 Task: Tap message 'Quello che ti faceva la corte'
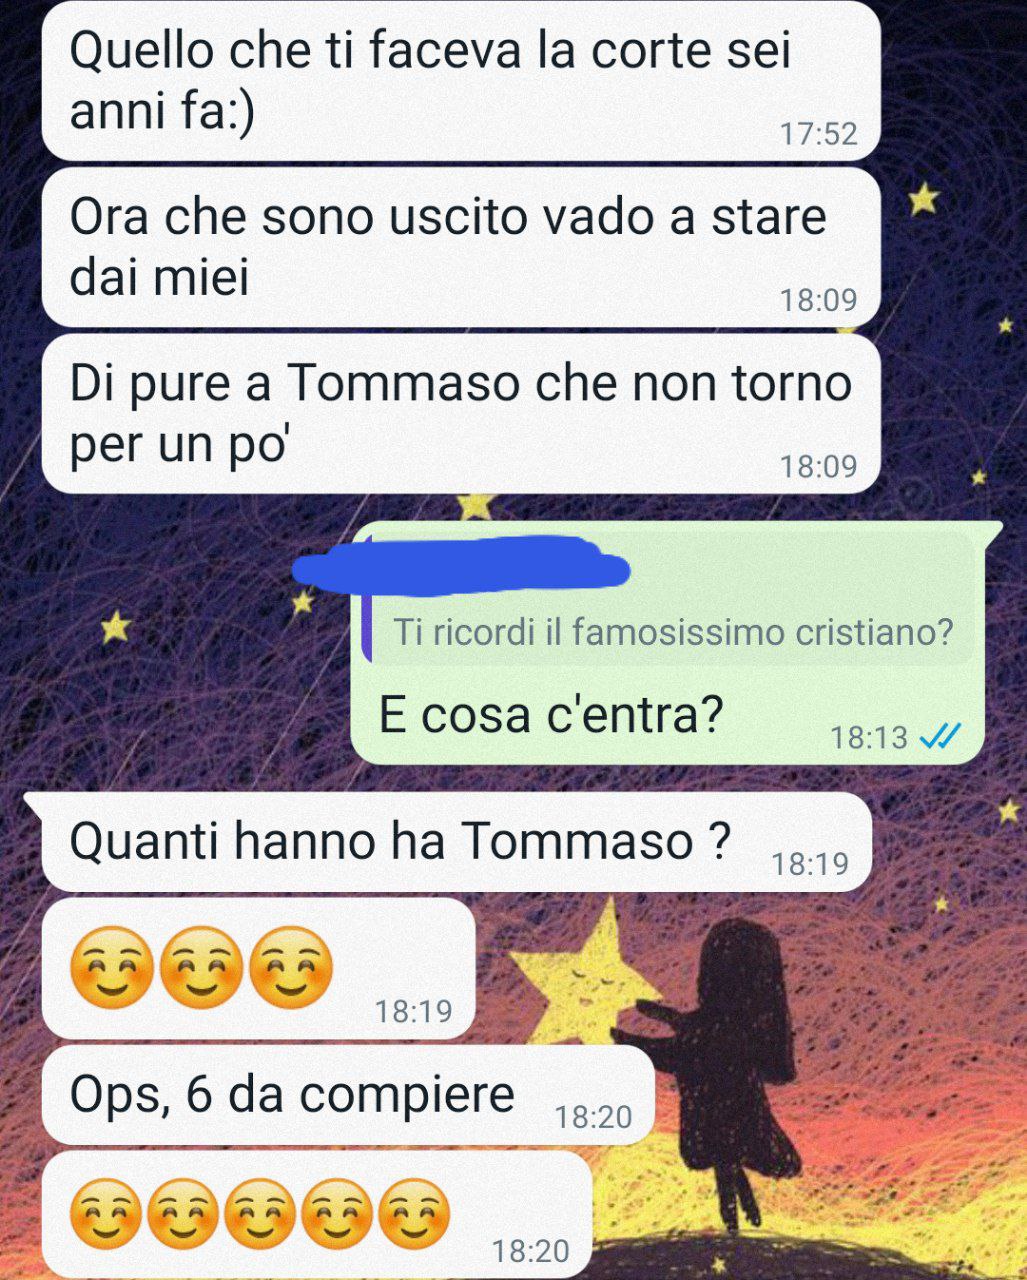click(461, 81)
